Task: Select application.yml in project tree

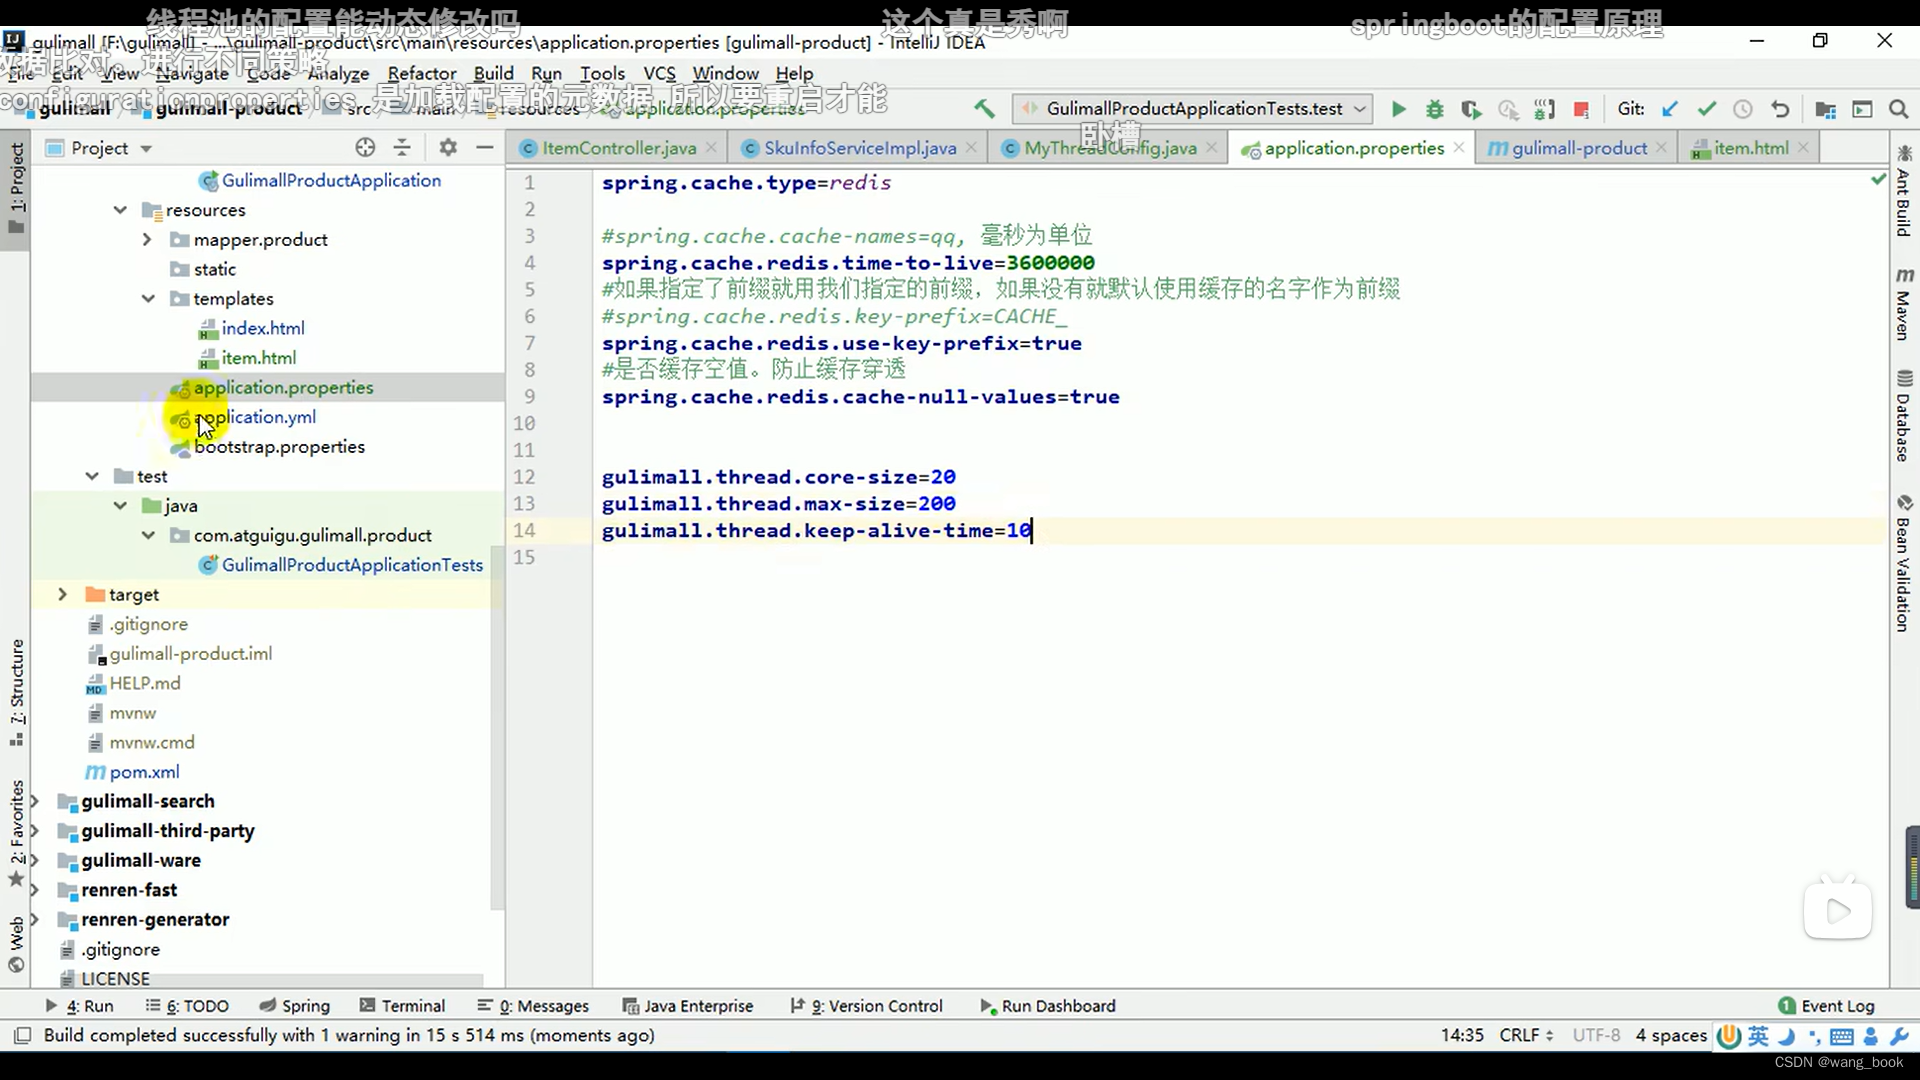Action: click(254, 417)
